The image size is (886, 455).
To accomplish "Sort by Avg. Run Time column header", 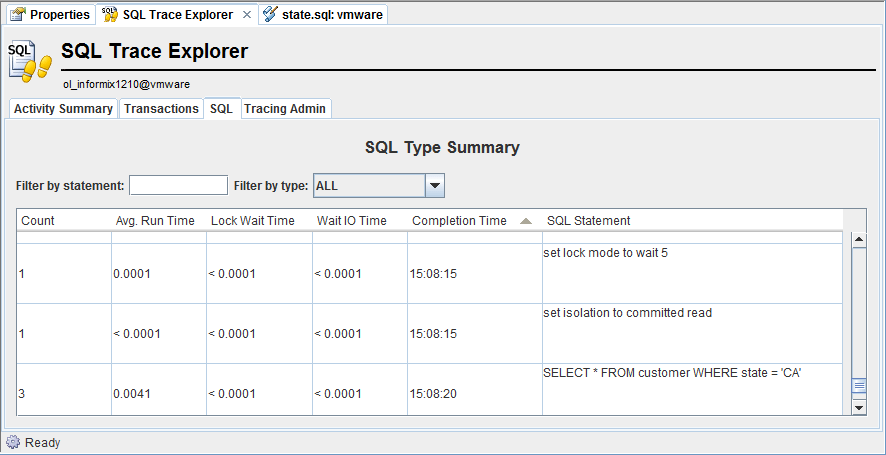I will (155, 221).
